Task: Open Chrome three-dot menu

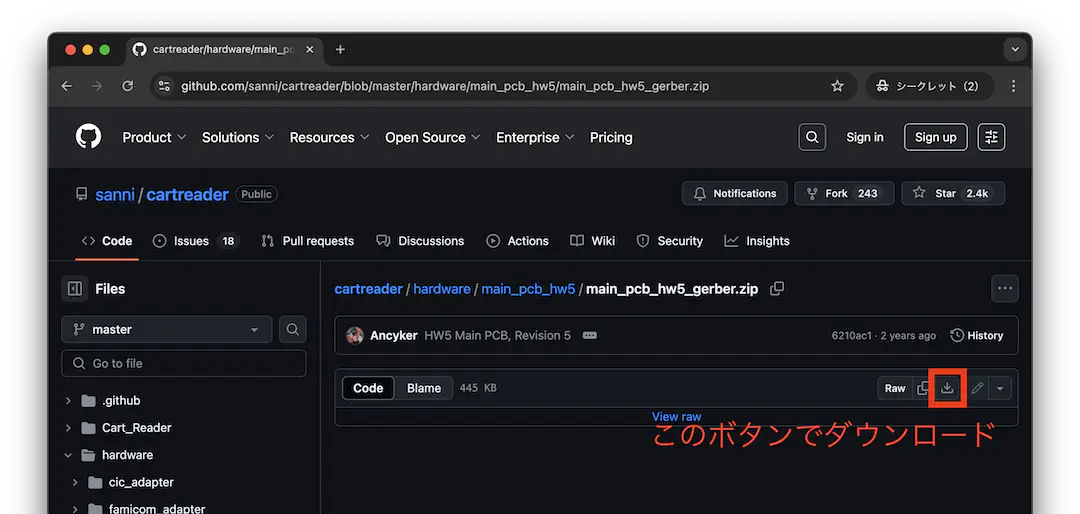Action: click(x=1013, y=86)
